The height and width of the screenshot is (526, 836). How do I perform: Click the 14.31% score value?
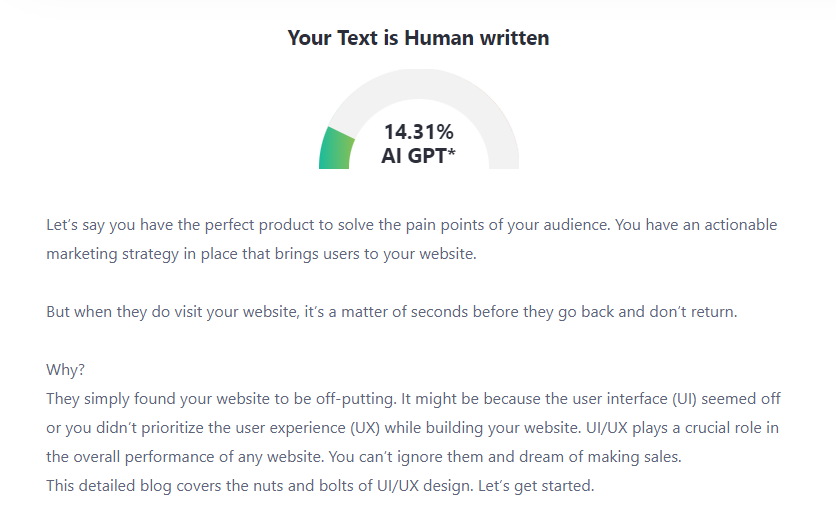[x=418, y=132]
